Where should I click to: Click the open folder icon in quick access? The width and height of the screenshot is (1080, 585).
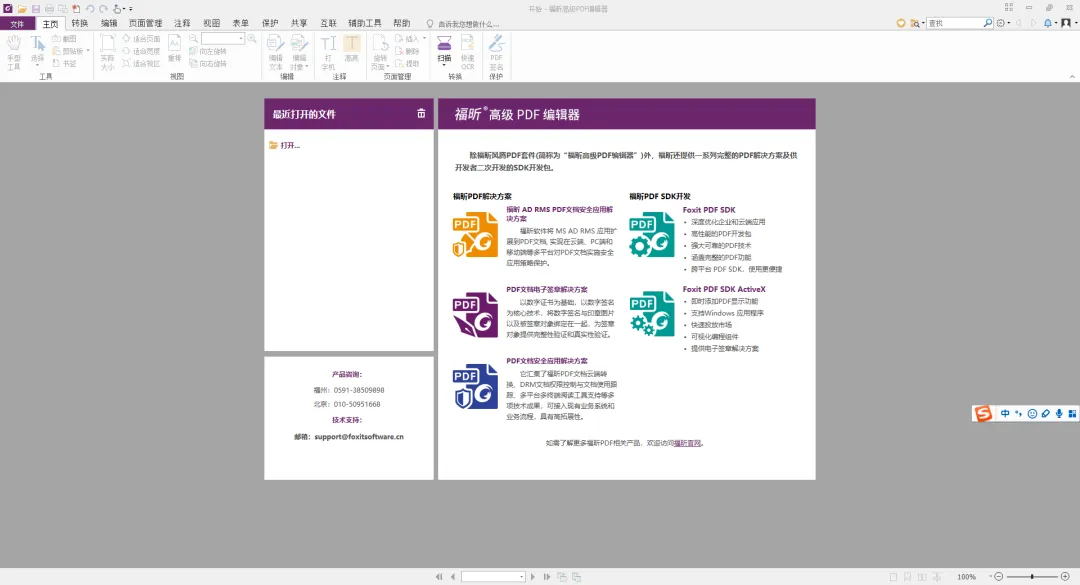[x=22, y=9]
